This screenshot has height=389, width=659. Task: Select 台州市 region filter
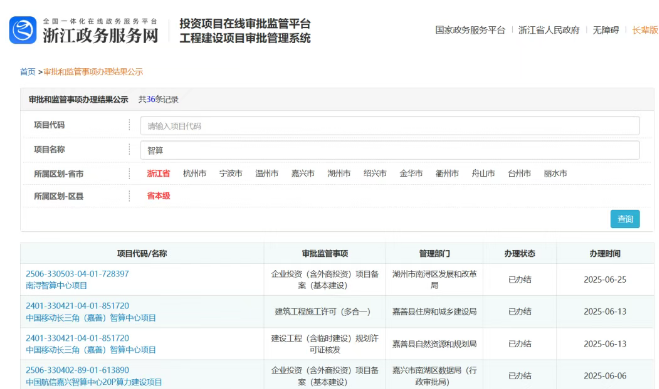pyautogui.click(x=519, y=173)
